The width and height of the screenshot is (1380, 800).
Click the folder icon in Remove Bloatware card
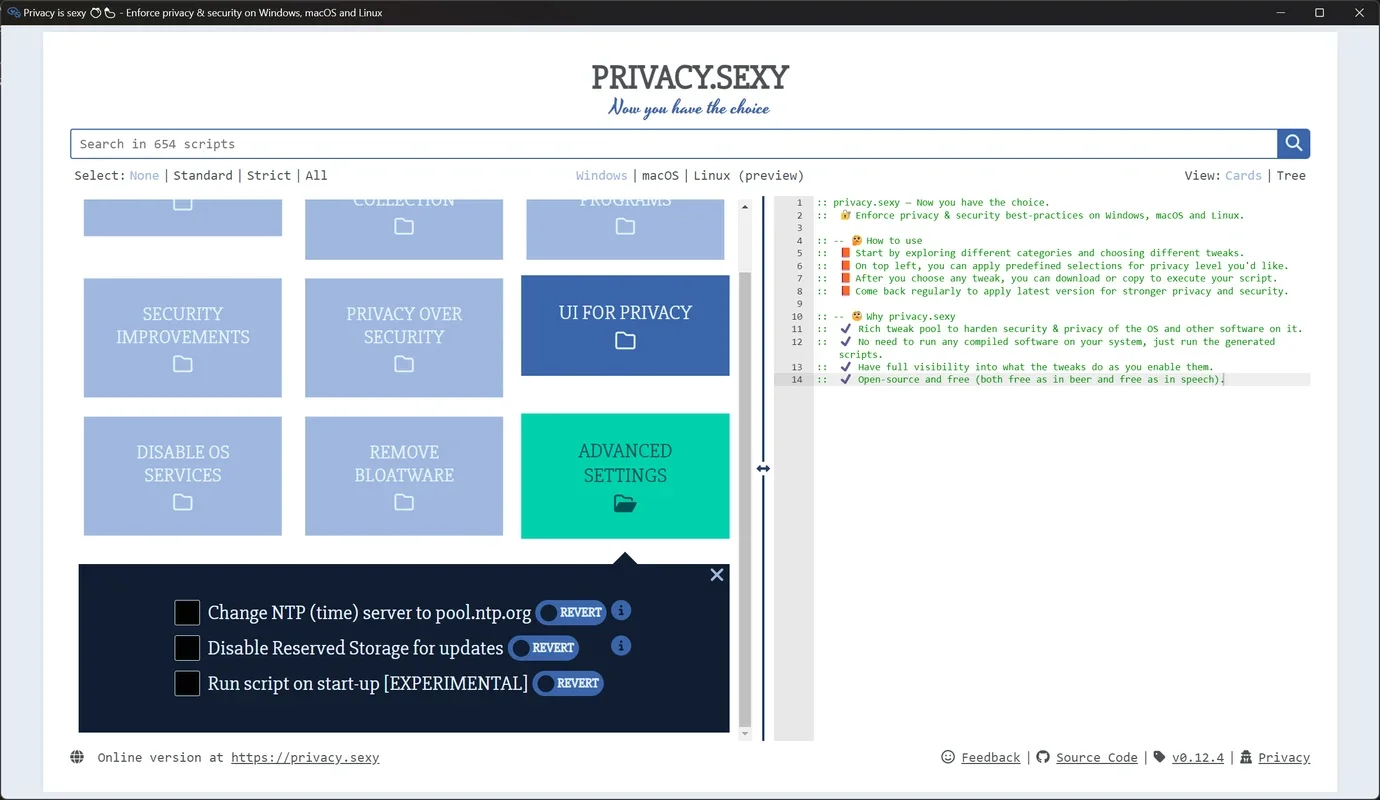coord(404,502)
